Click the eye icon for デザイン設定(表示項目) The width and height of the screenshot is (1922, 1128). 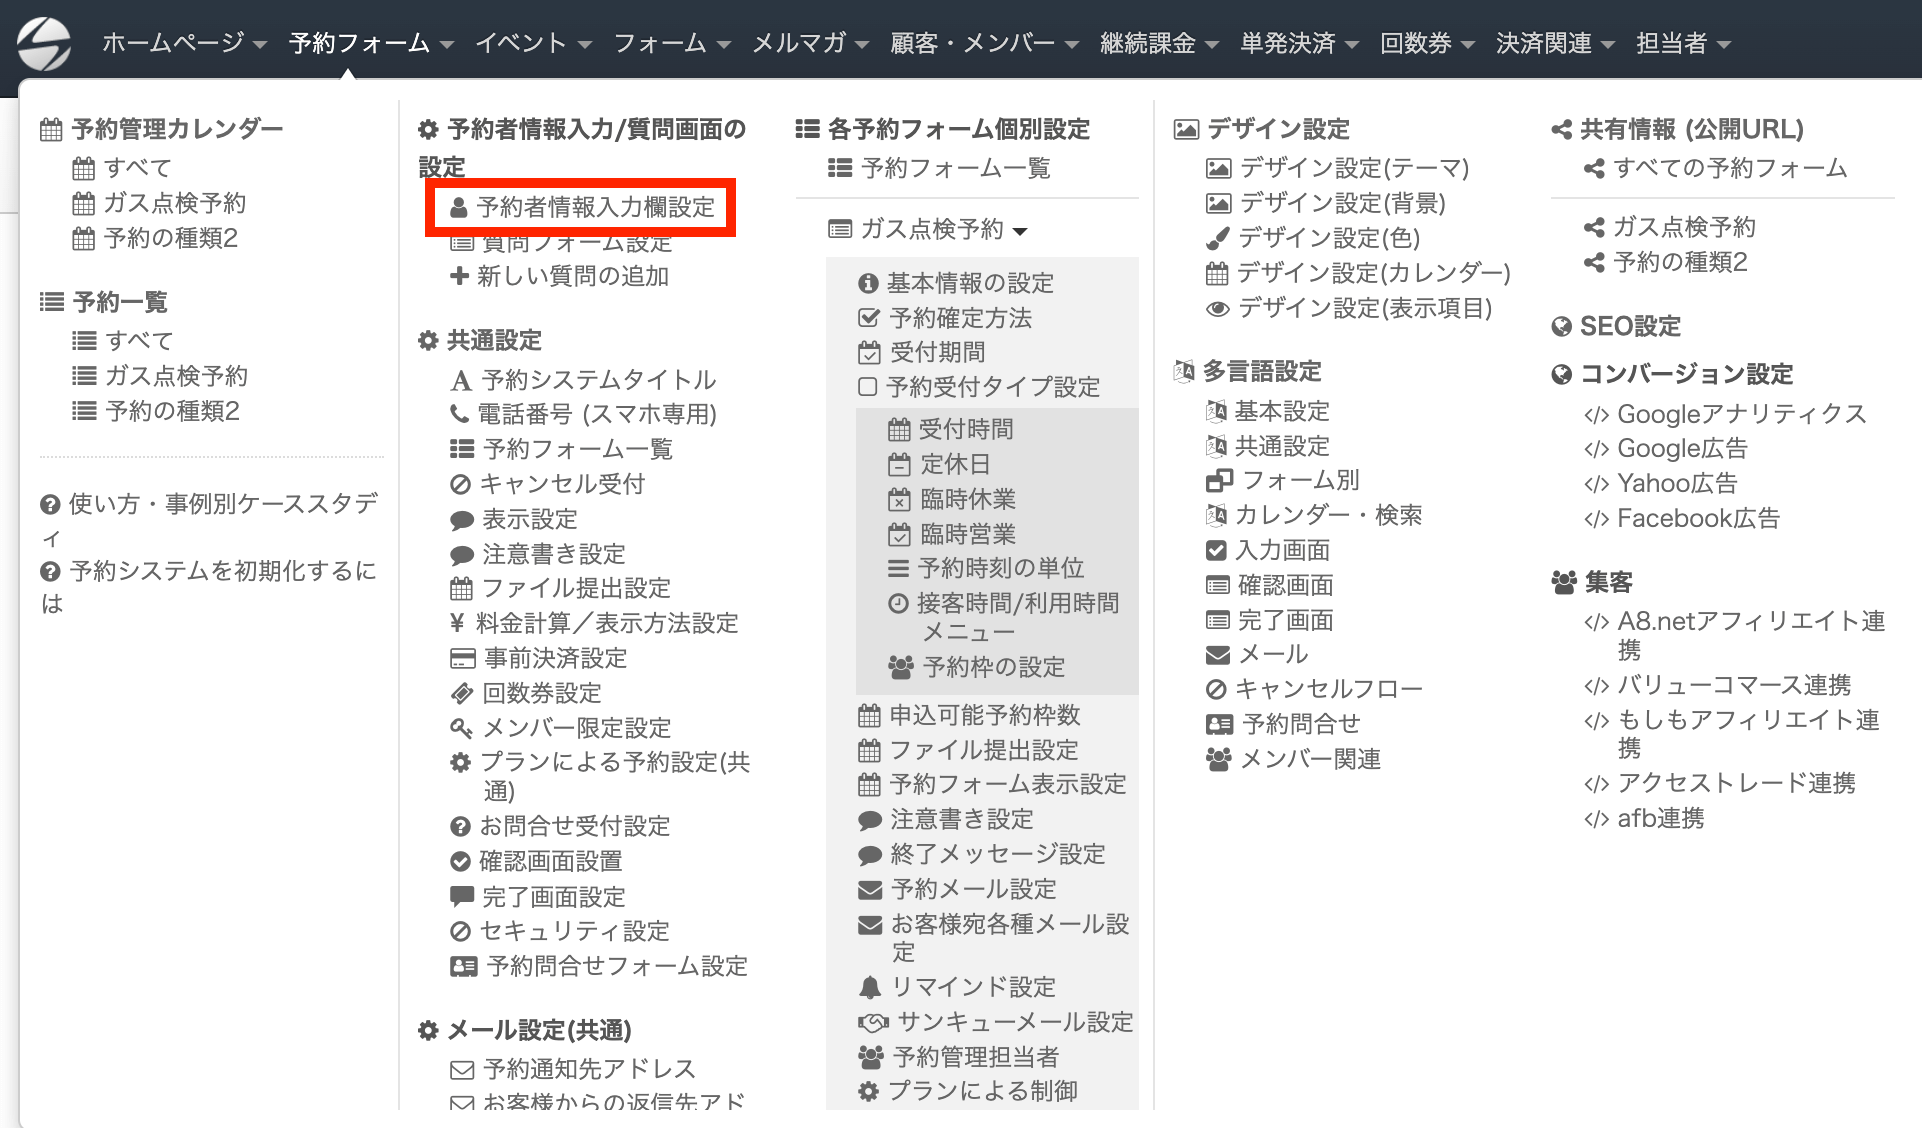tap(1217, 309)
